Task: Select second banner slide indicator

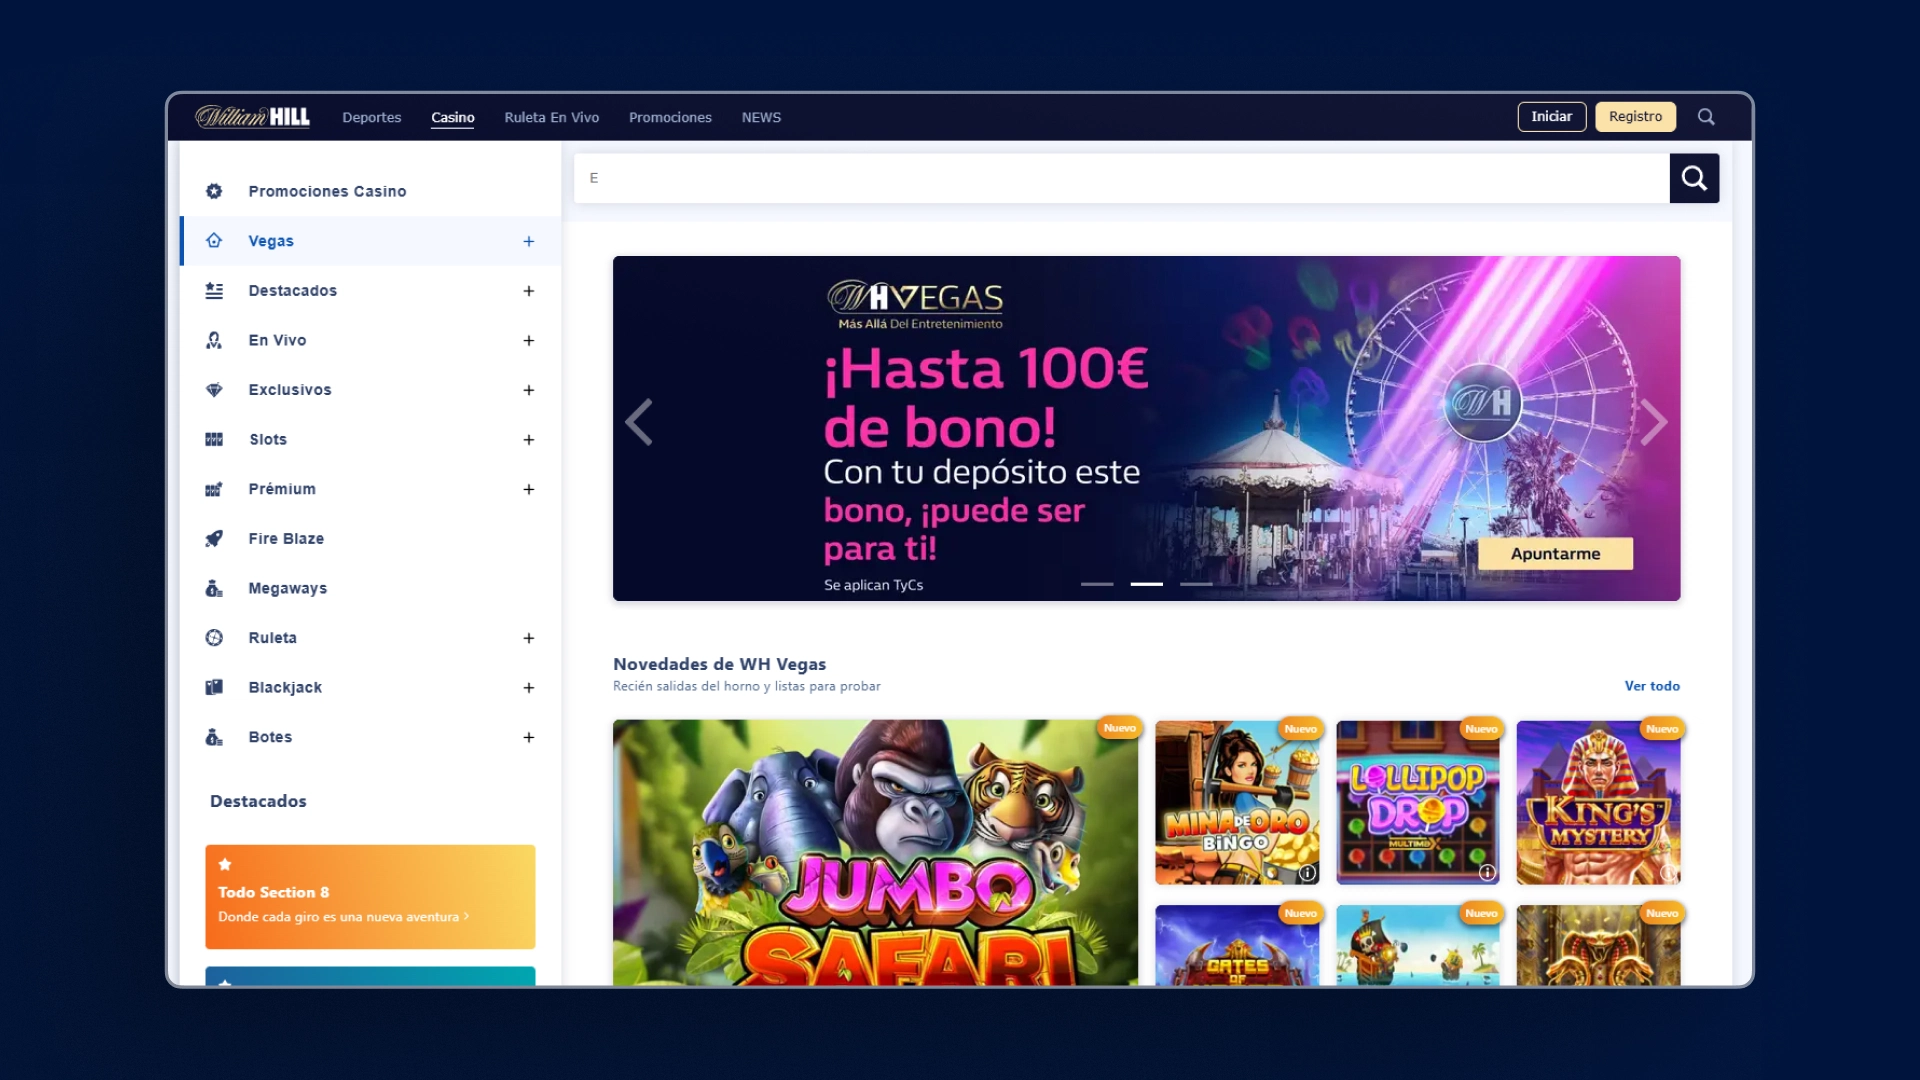Action: click(x=1147, y=584)
